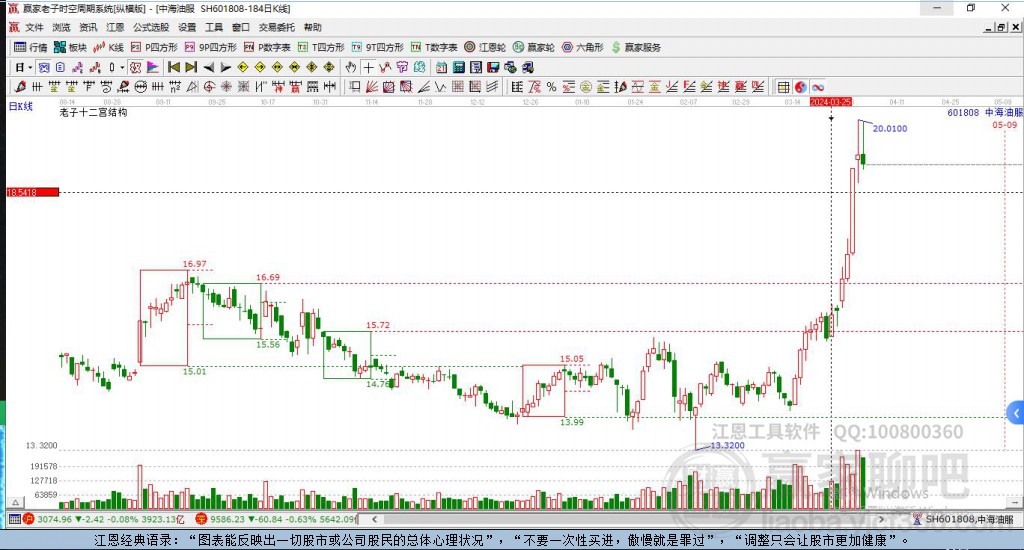Open the 工具 menu
The image size is (1024, 550).
[214, 27]
